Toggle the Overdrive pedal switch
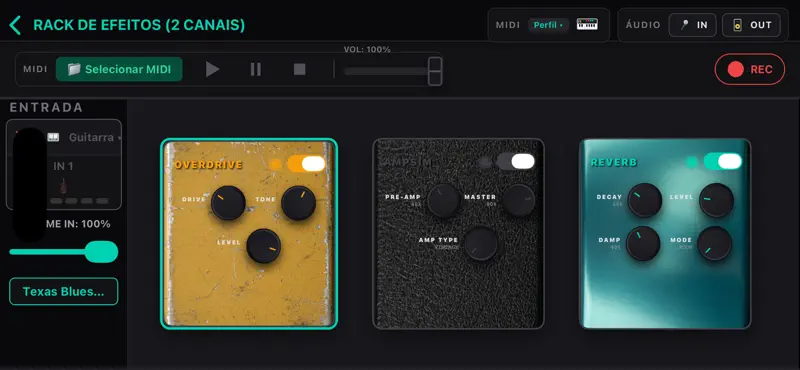The width and height of the screenshot is (800, 370). [x=306, y=164]
